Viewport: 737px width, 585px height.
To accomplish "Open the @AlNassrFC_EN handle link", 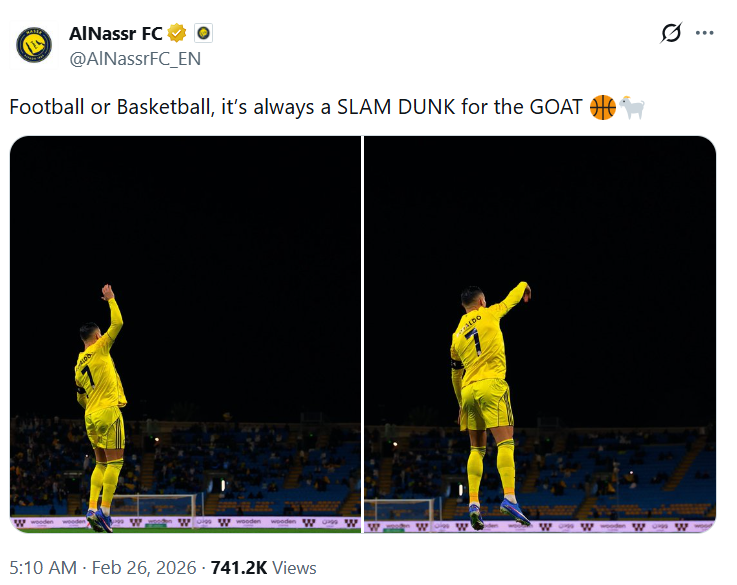I will (135, 58).
